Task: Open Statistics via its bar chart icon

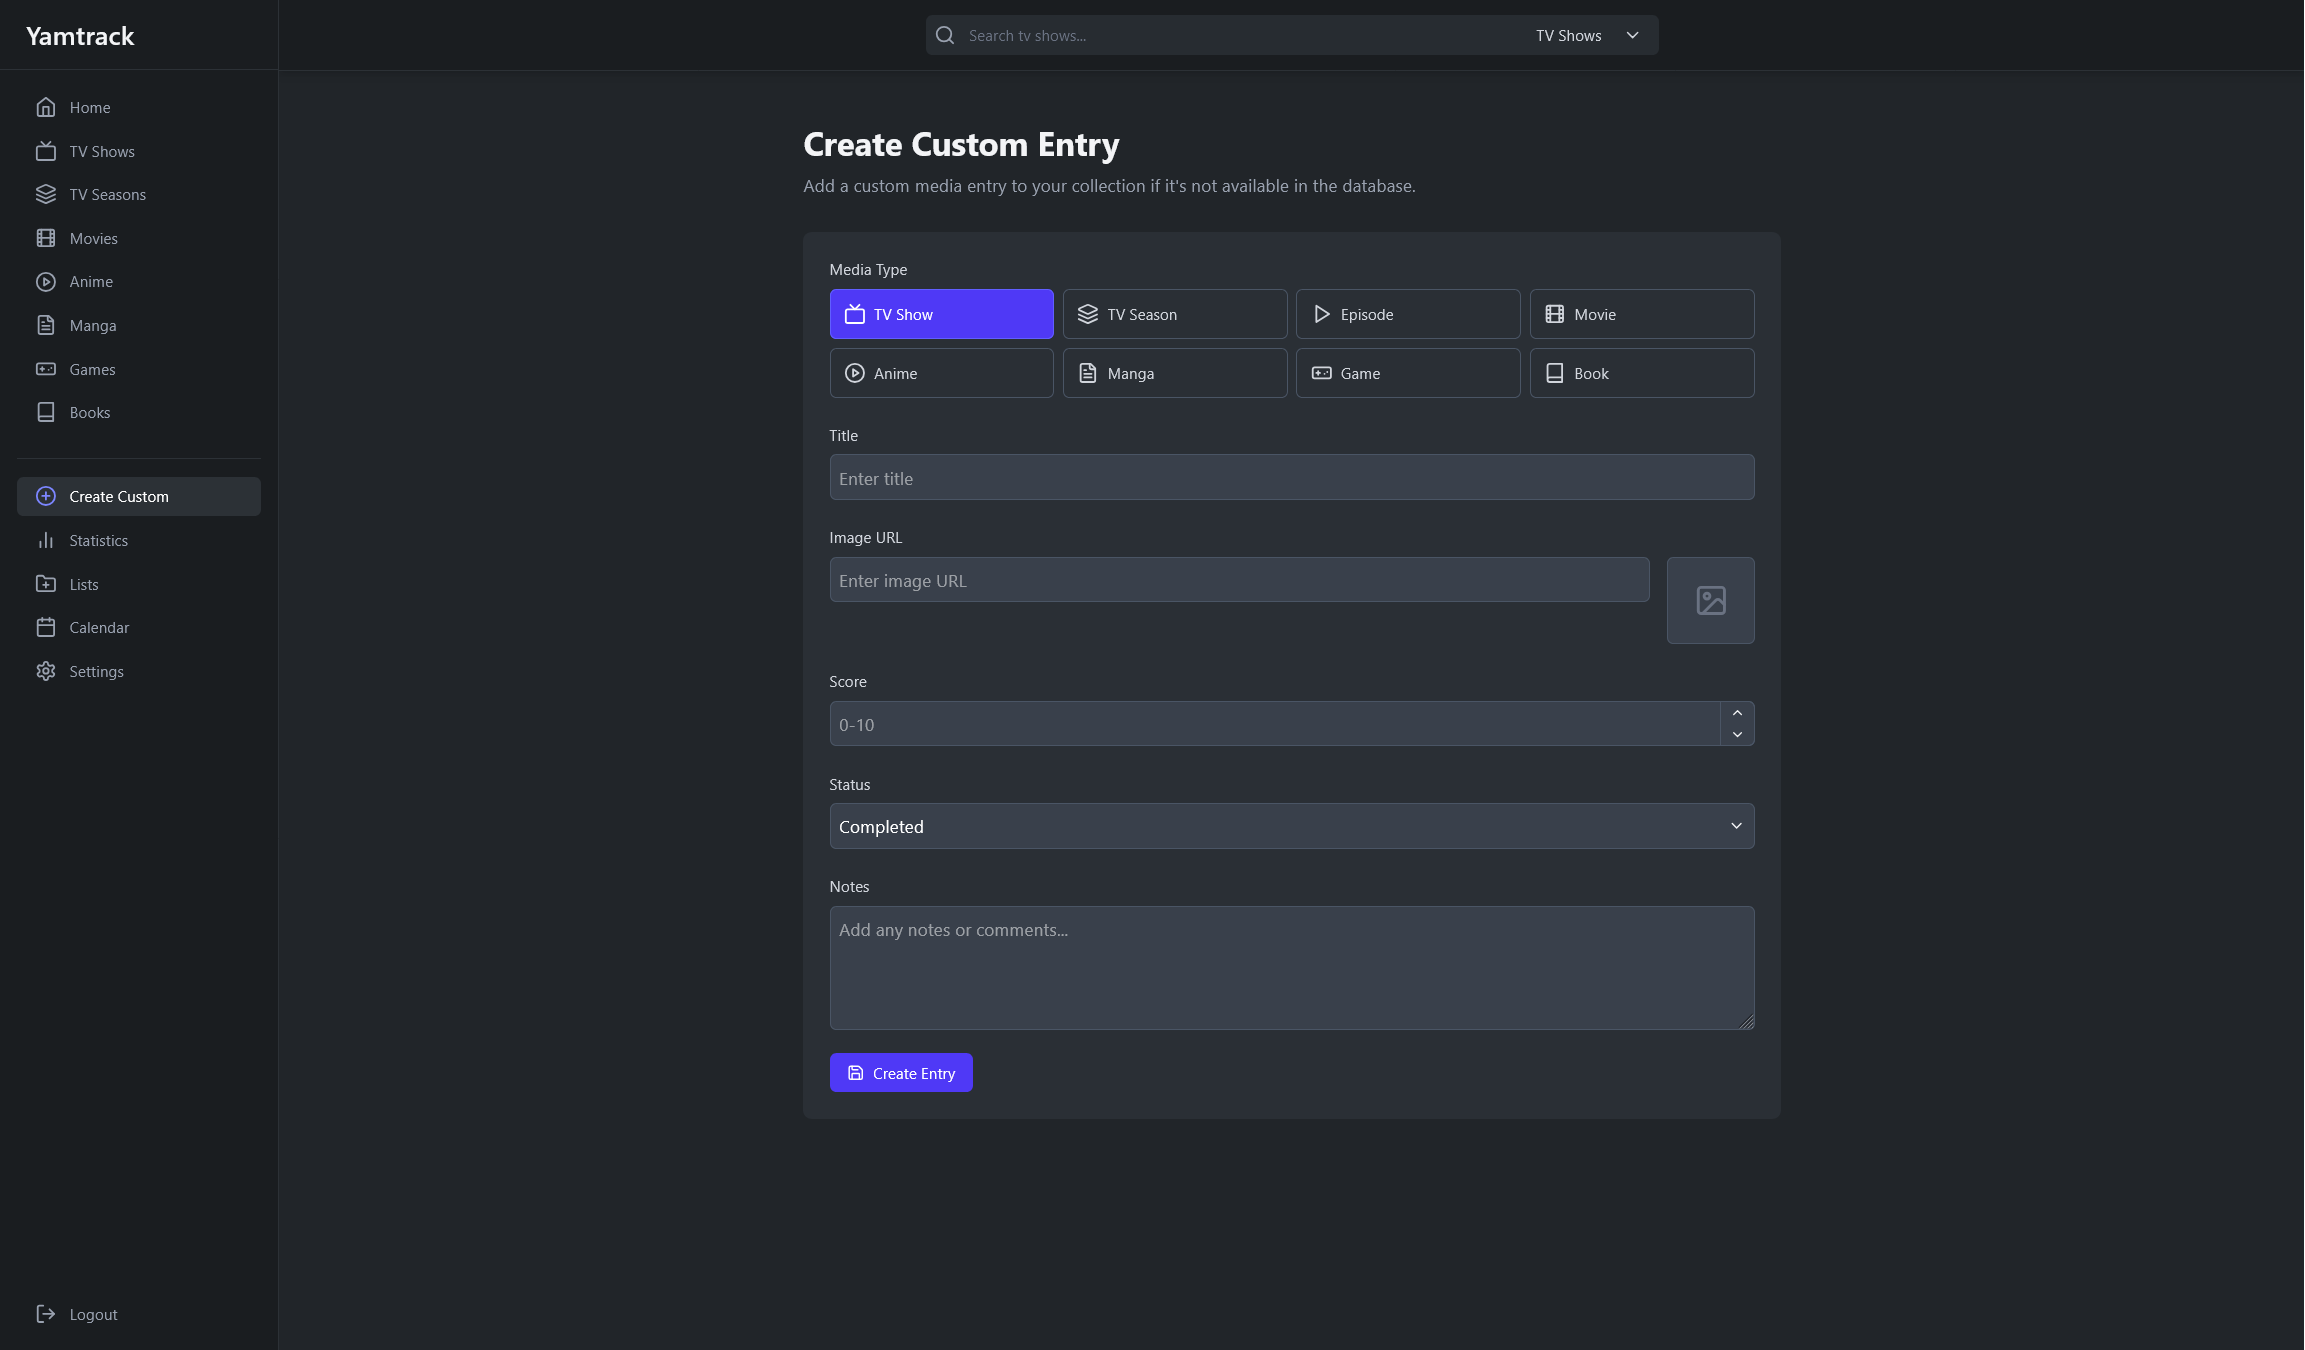Action: pos(46,540)
